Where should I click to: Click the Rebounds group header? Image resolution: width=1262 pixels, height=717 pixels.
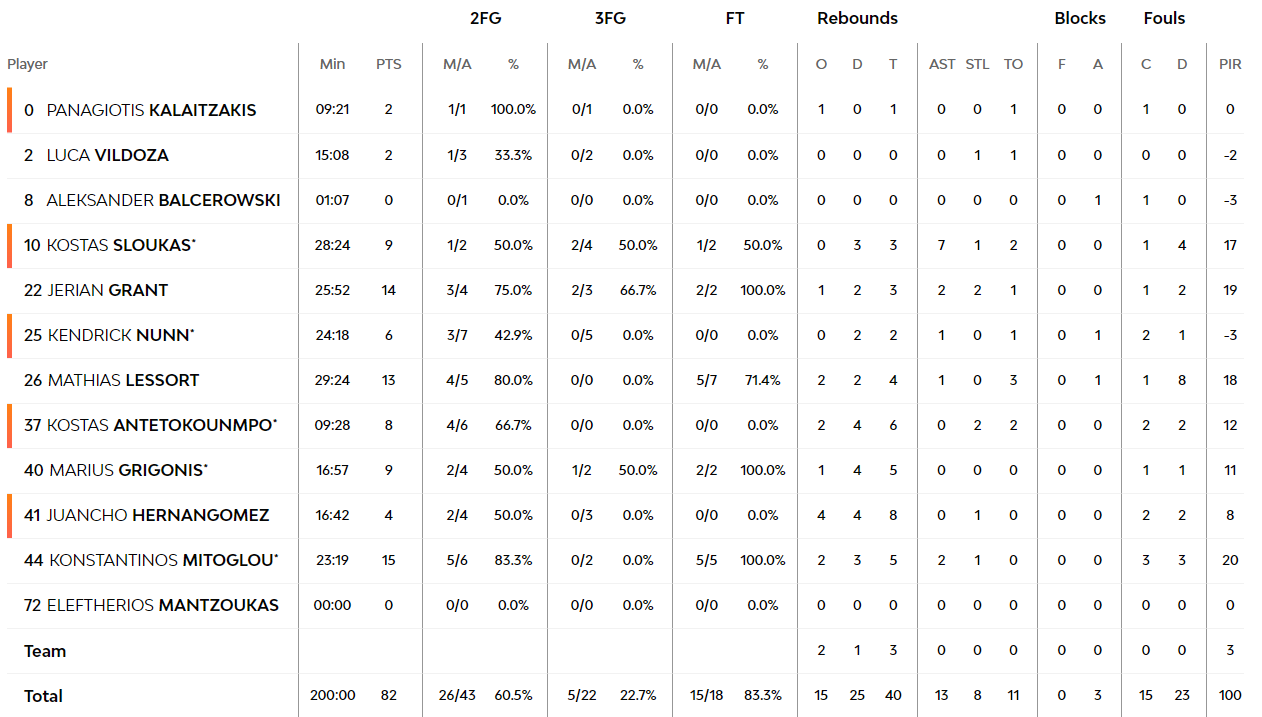tap(857, 18)
